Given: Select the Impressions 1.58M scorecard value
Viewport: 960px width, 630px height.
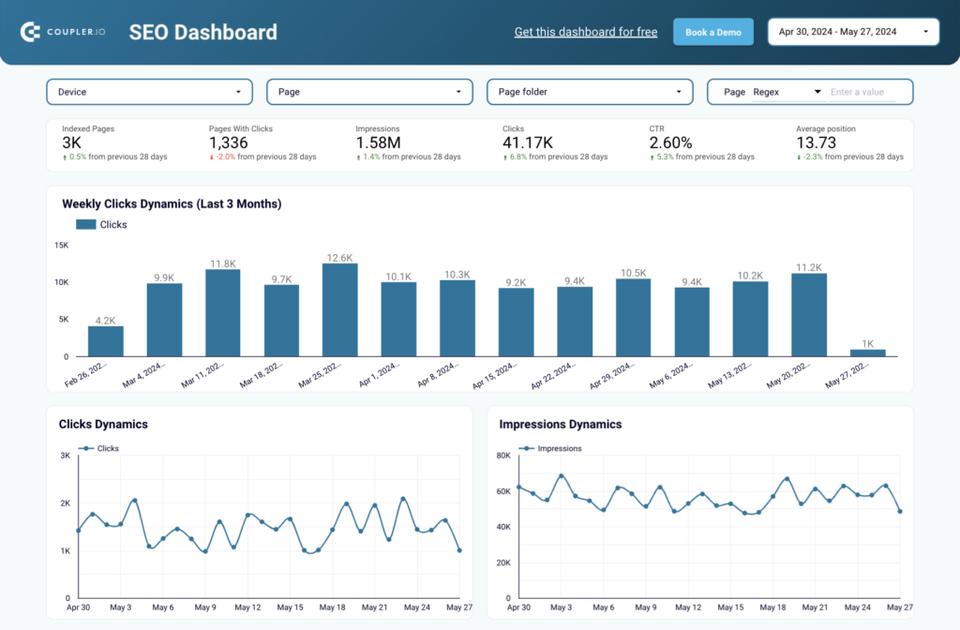Looking at the screenshot, I should (x=378, y=143).
